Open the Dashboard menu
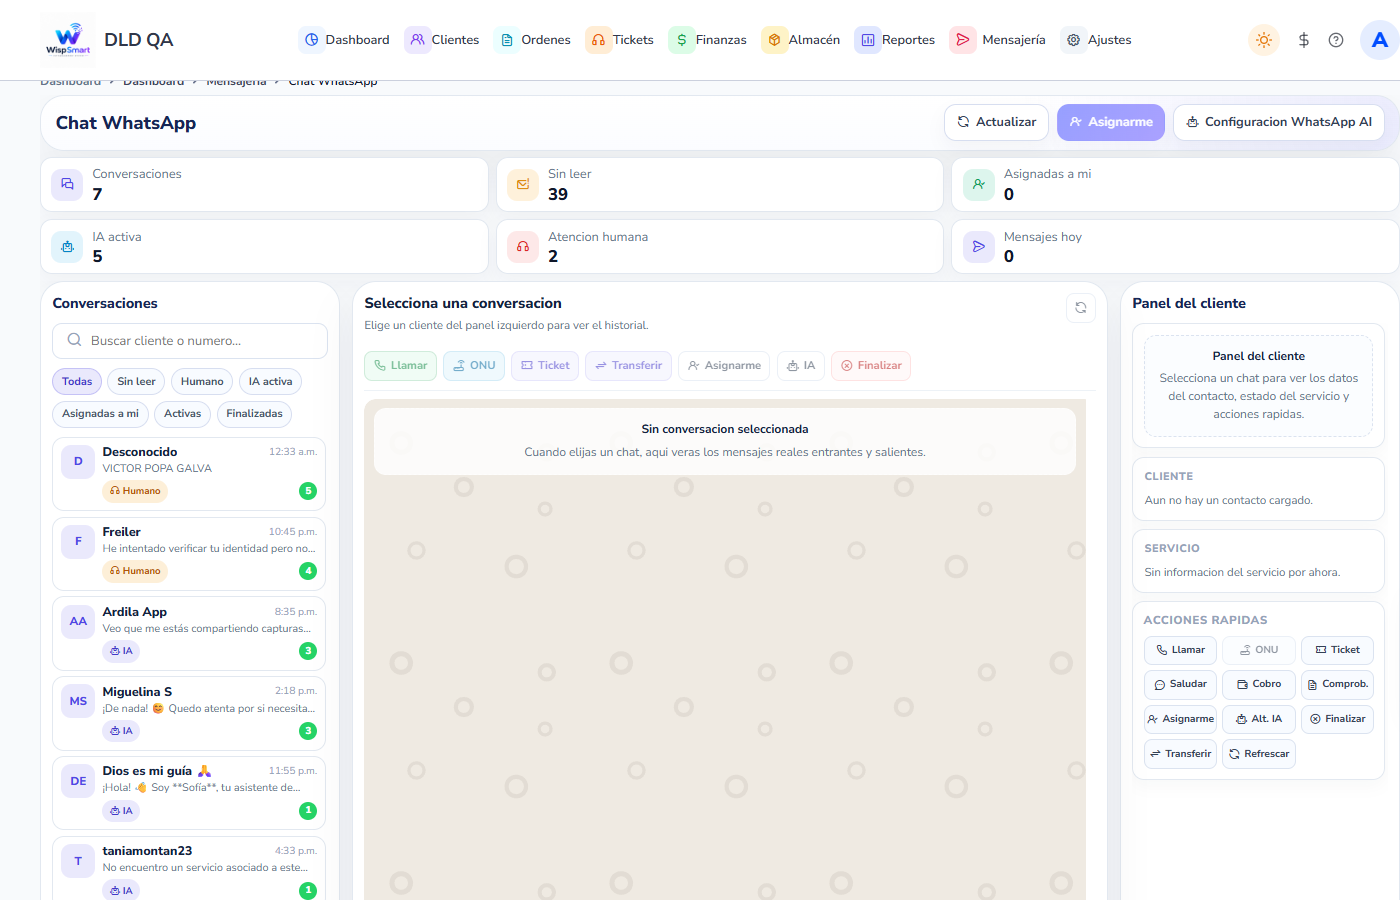 345,40
